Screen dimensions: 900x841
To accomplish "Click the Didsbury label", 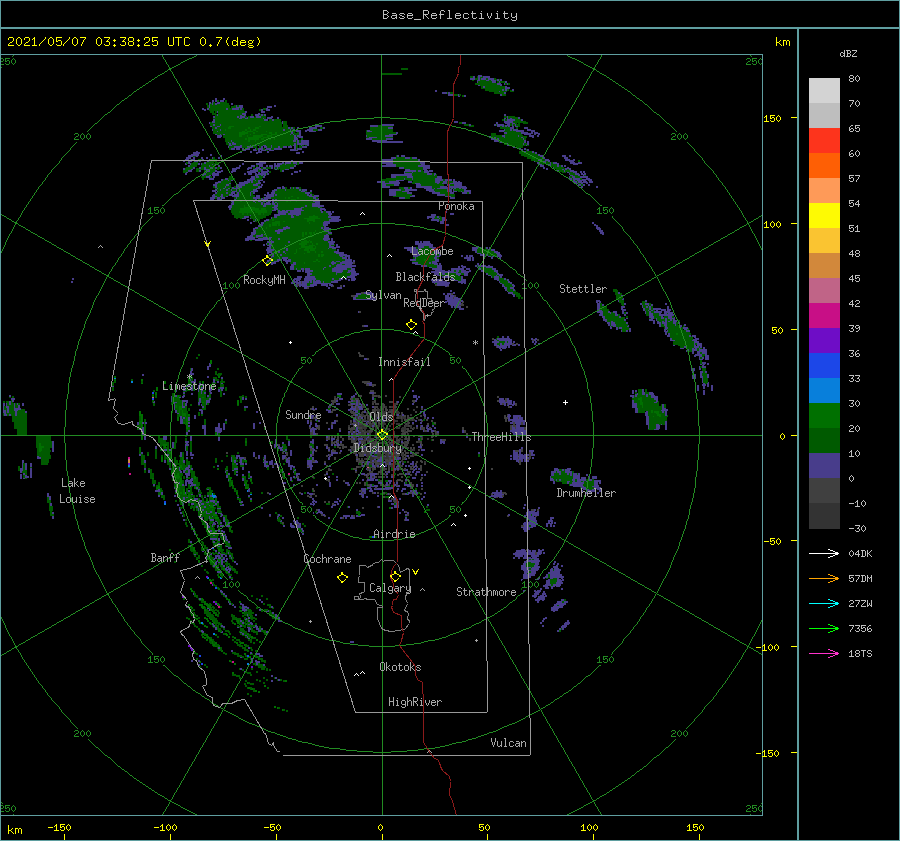I will pos(377,448).
